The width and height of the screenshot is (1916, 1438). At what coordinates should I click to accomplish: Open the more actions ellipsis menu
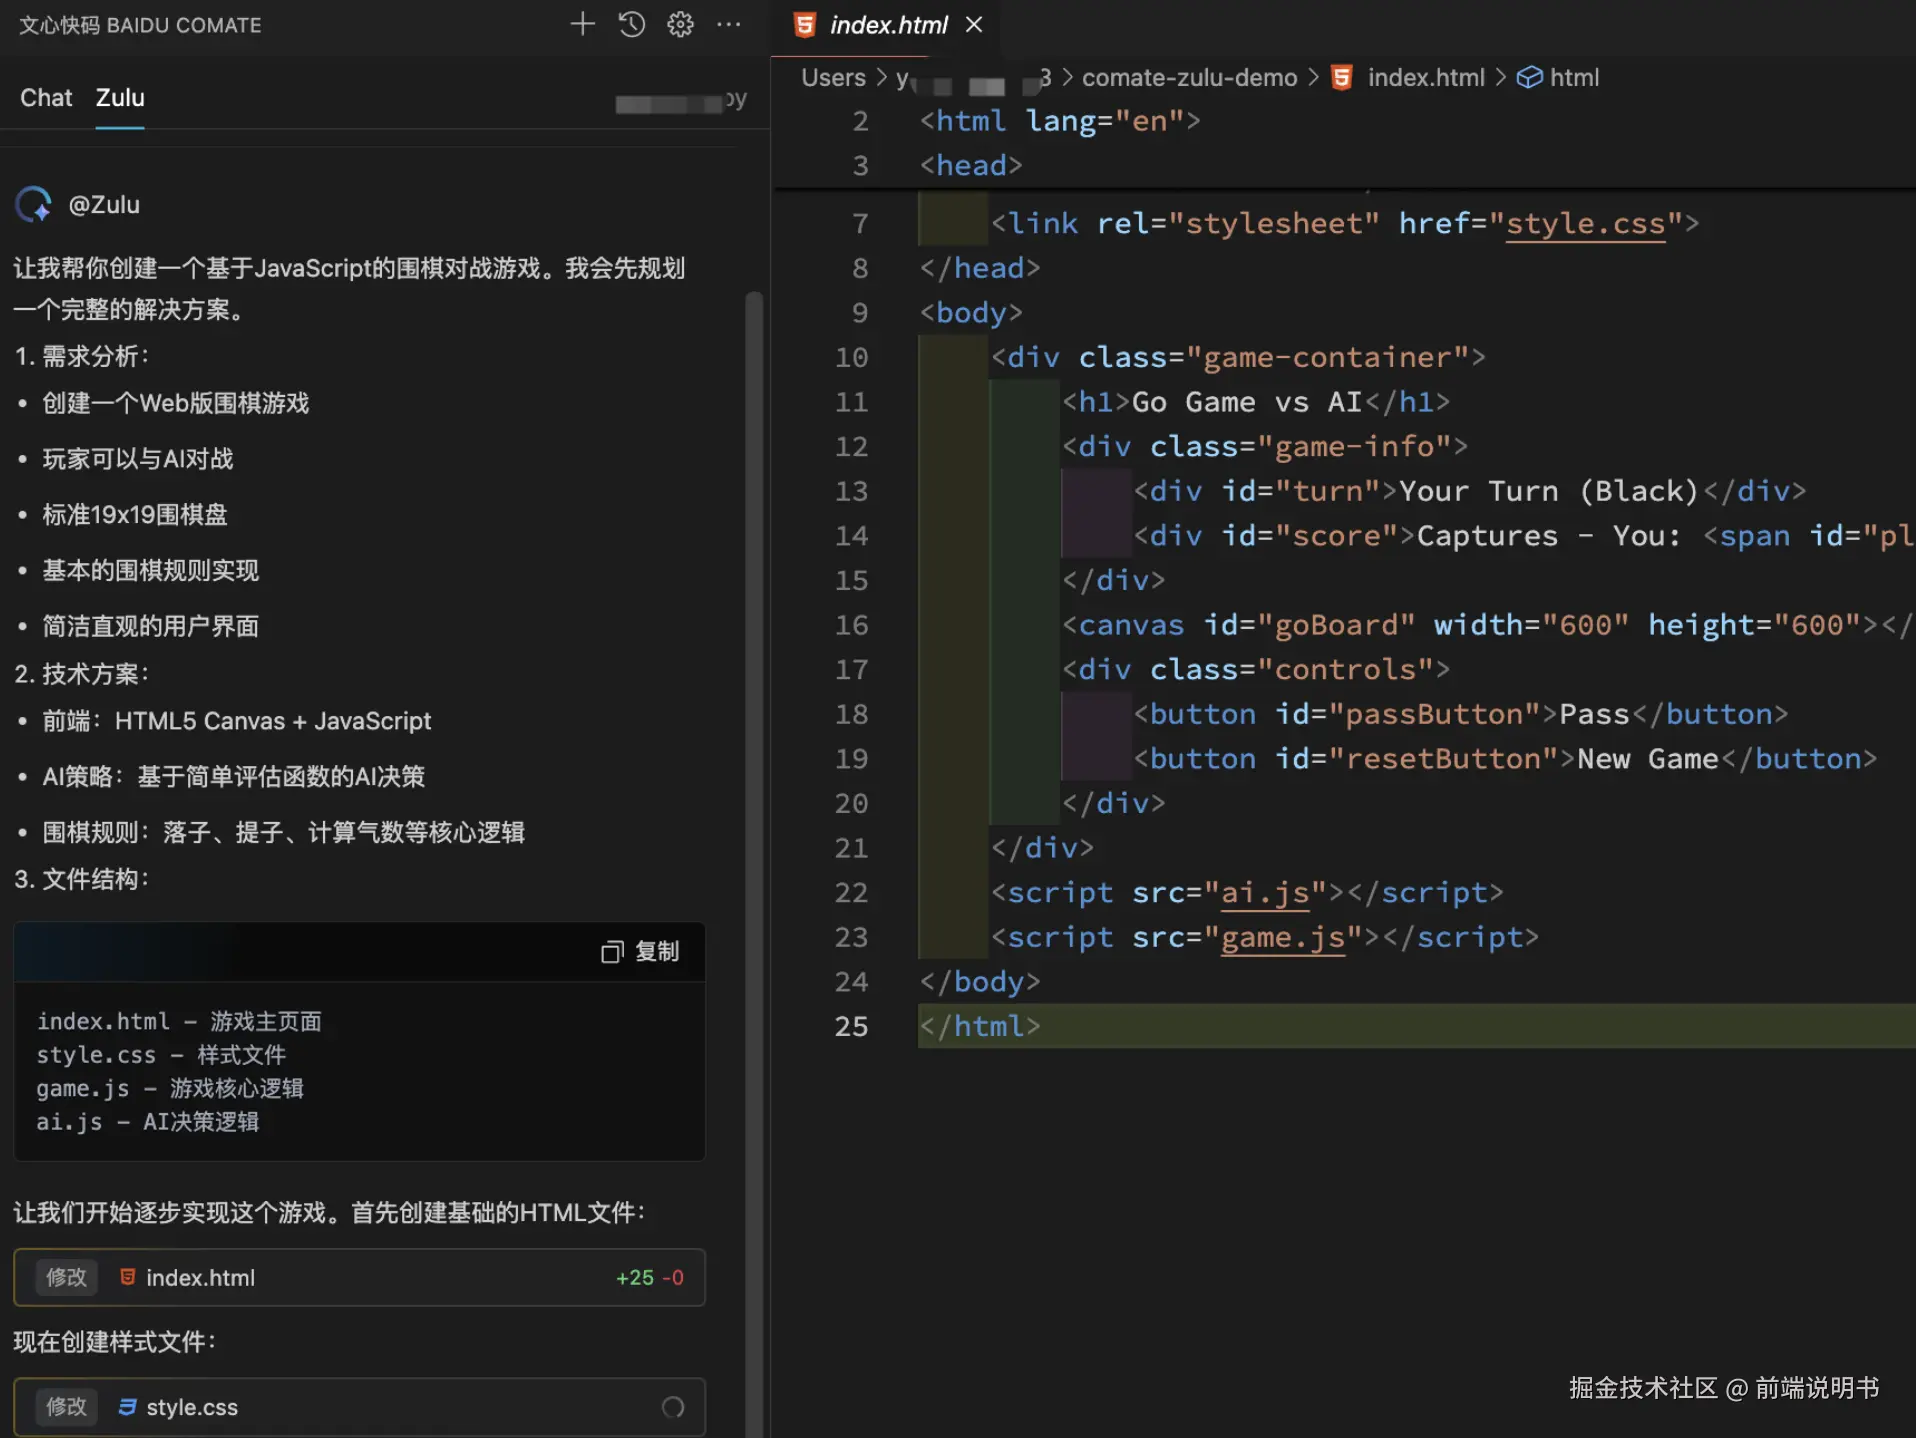click(x=729, y=24)
